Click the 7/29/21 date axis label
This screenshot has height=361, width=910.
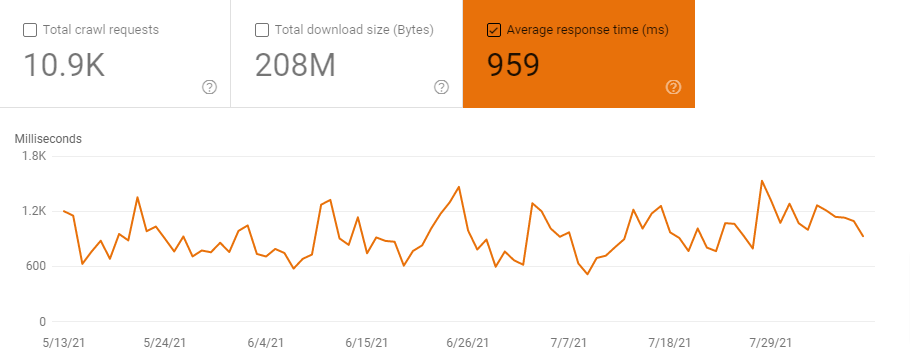click(x=770, y=343)
